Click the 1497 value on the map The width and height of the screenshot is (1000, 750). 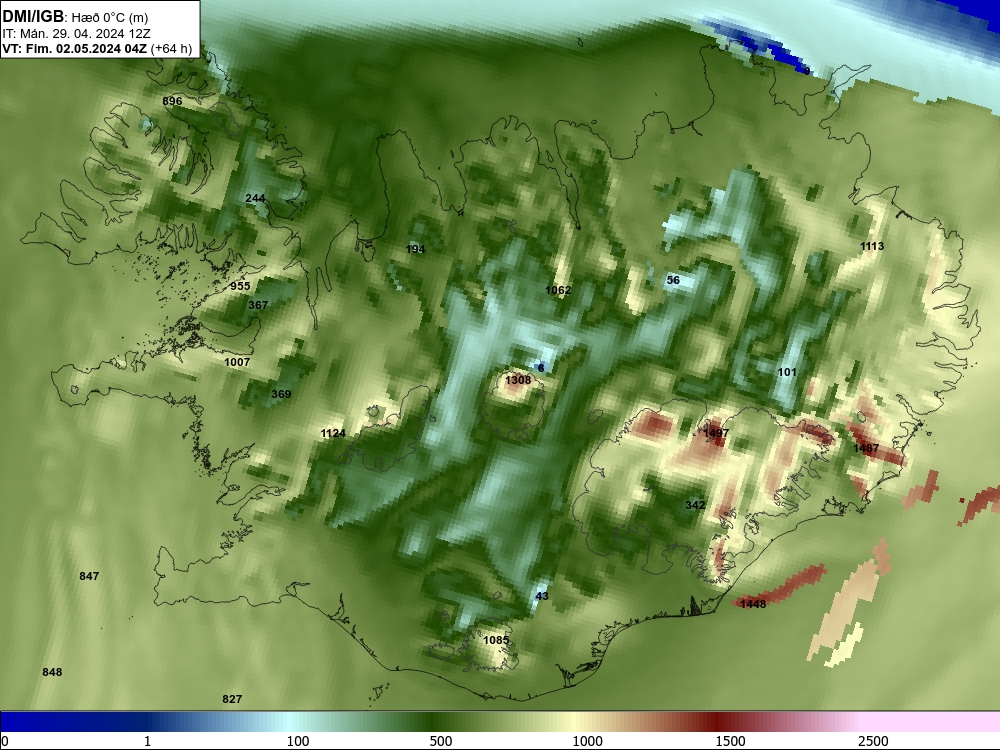[716, 433]
